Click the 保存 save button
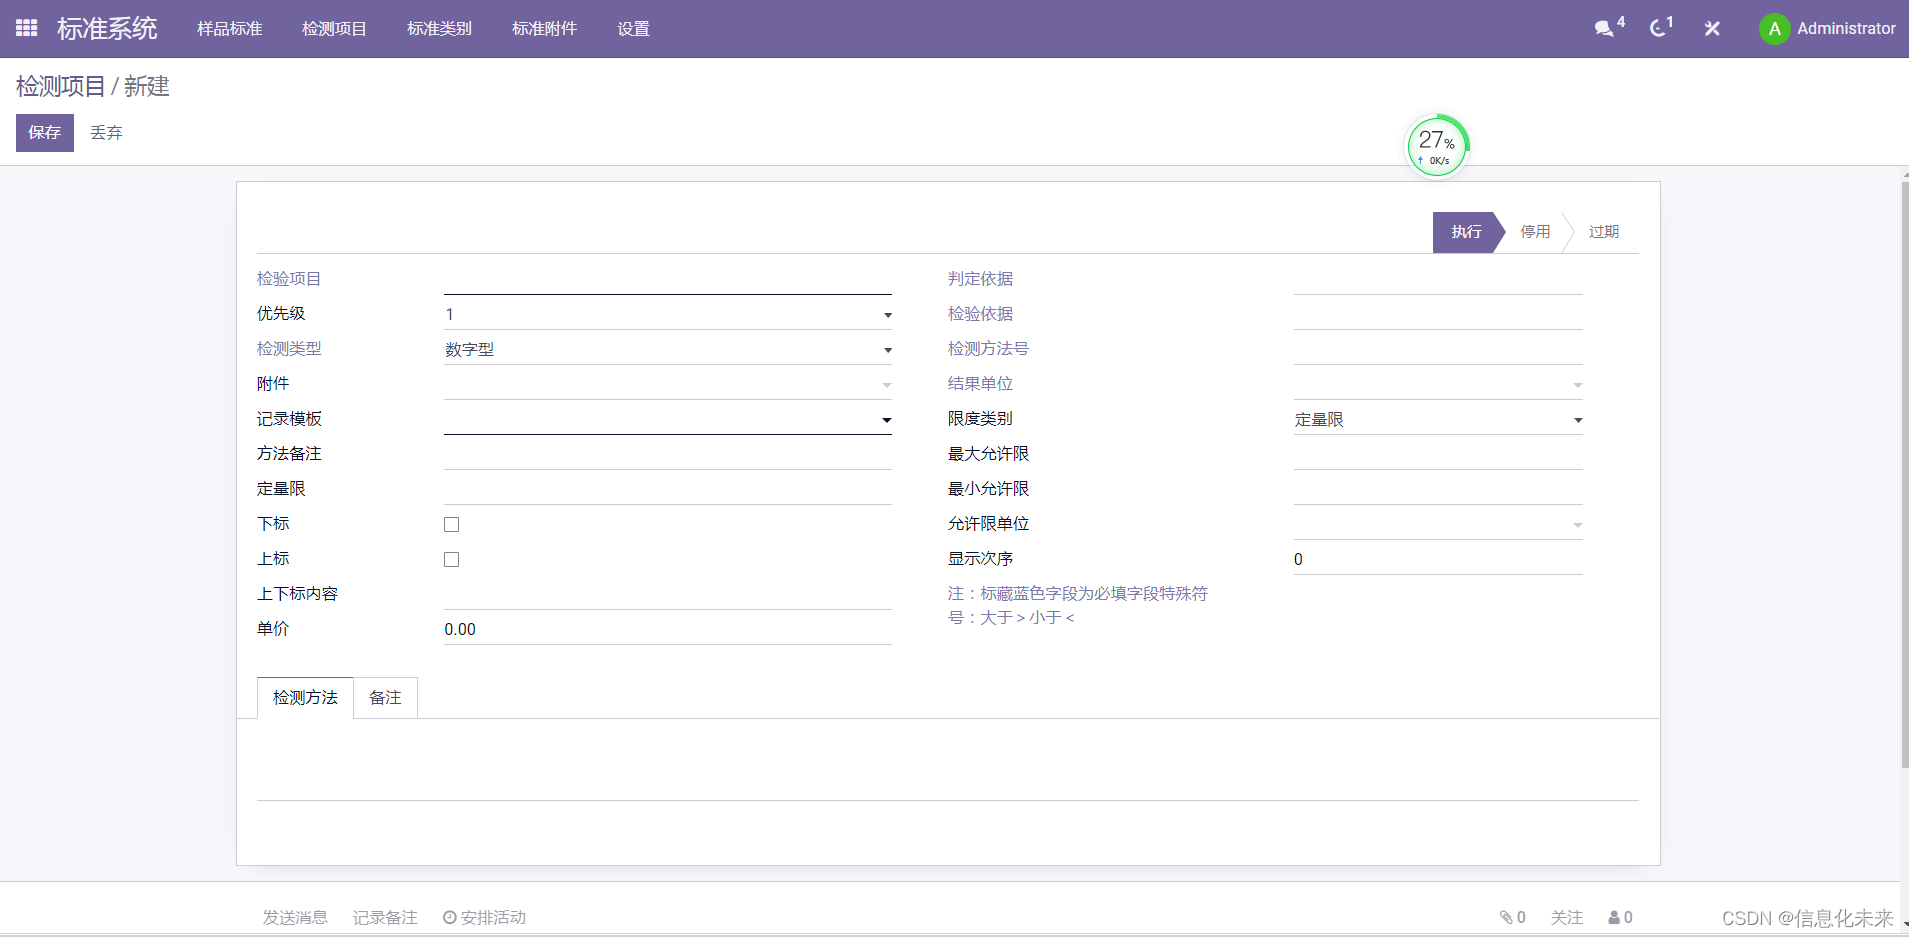 (44, 132)
